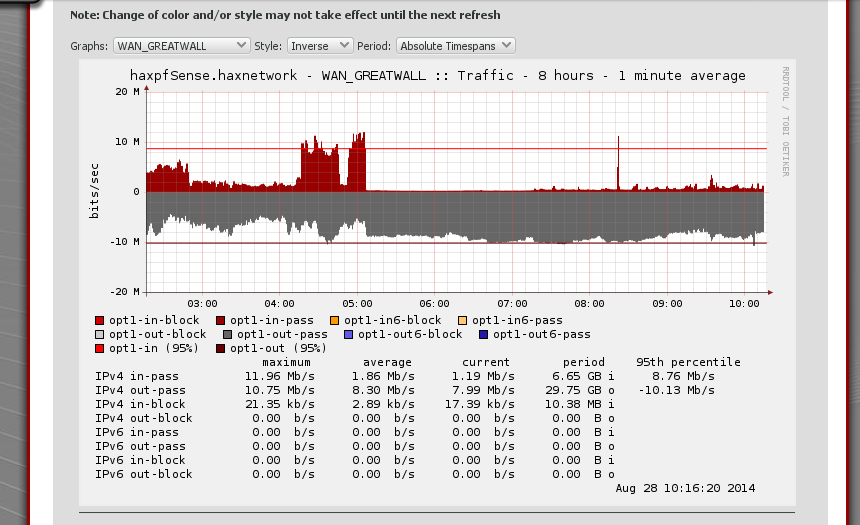Click the opt1-in (95%) bright red swatch
Screen dimensions: 860x525
[x=99, y=348]
